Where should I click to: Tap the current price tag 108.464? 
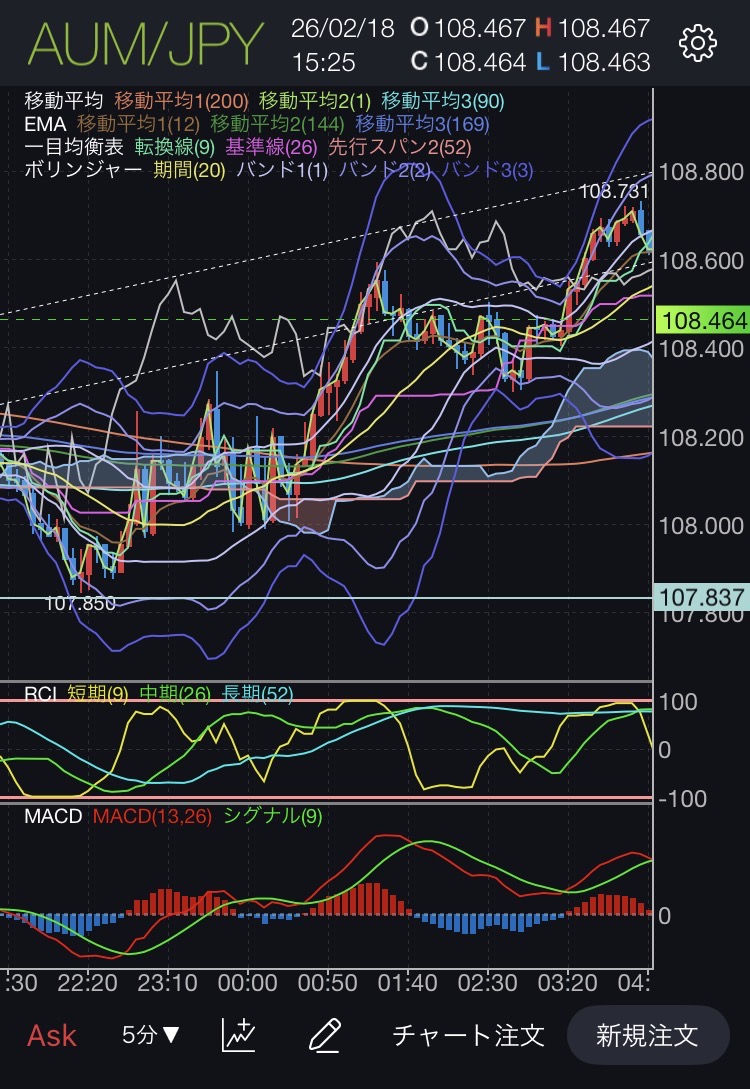coord(702,320)
